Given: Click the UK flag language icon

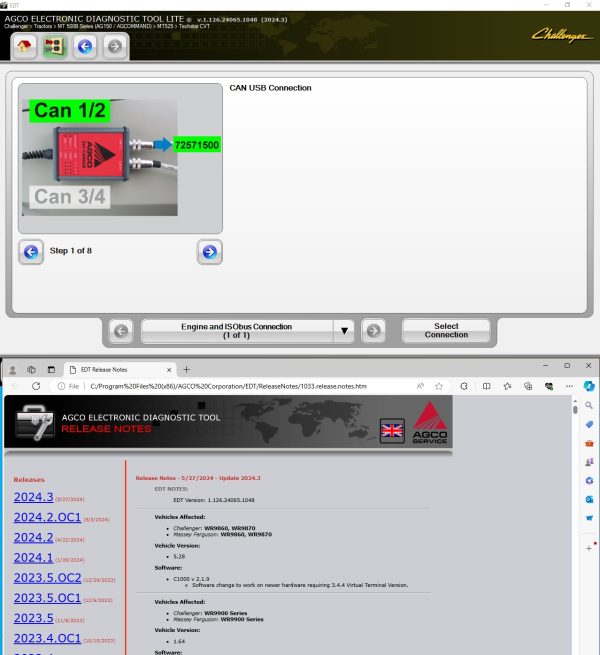Looking at the screenshot, I should [392, 431].
